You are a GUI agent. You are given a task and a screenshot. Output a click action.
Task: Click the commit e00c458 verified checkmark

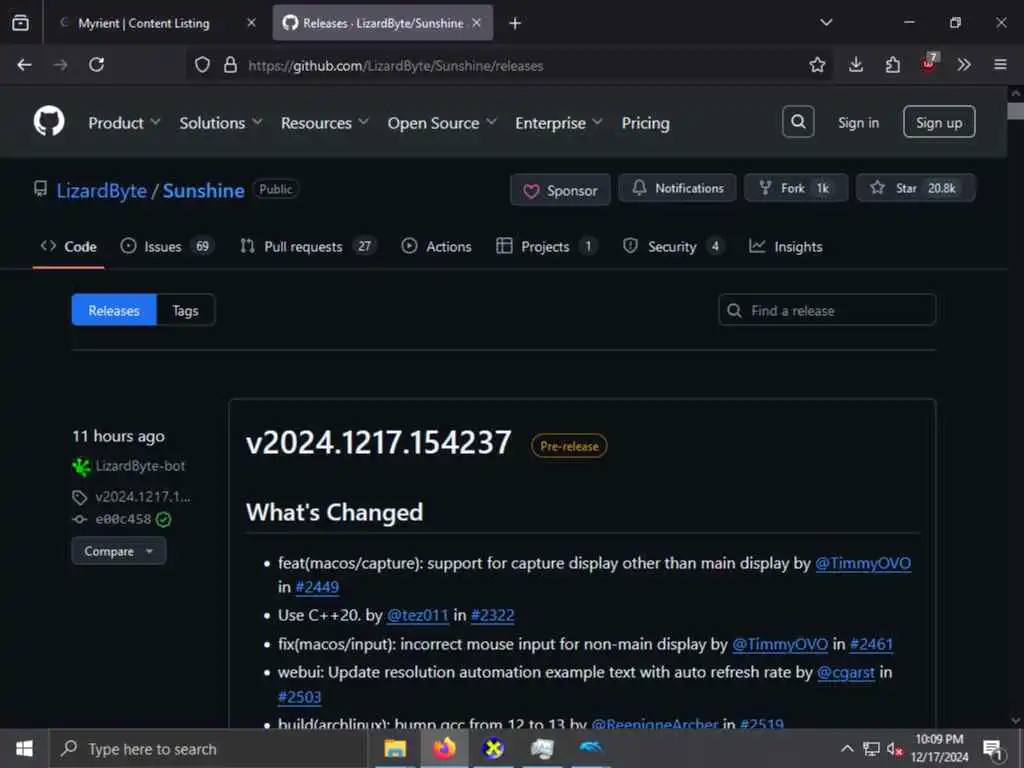click(164, 519)
